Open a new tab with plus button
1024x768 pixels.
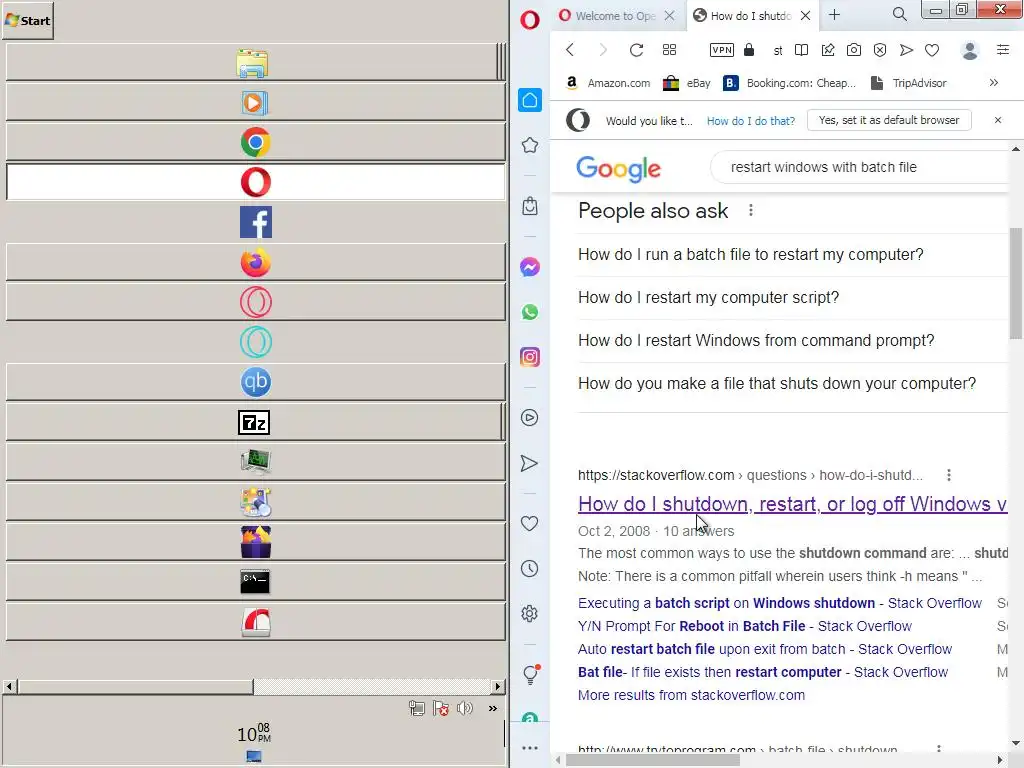tap(835, 15)
